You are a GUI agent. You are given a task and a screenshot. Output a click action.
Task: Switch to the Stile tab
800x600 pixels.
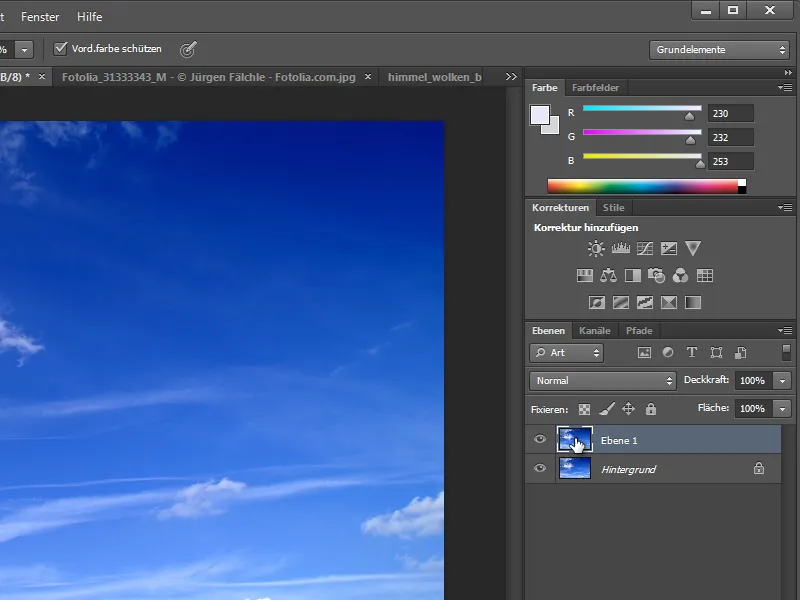point(613,208)
